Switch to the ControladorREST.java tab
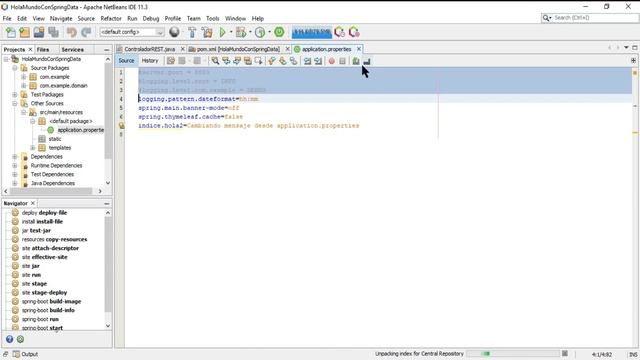 tap(149, 49)
